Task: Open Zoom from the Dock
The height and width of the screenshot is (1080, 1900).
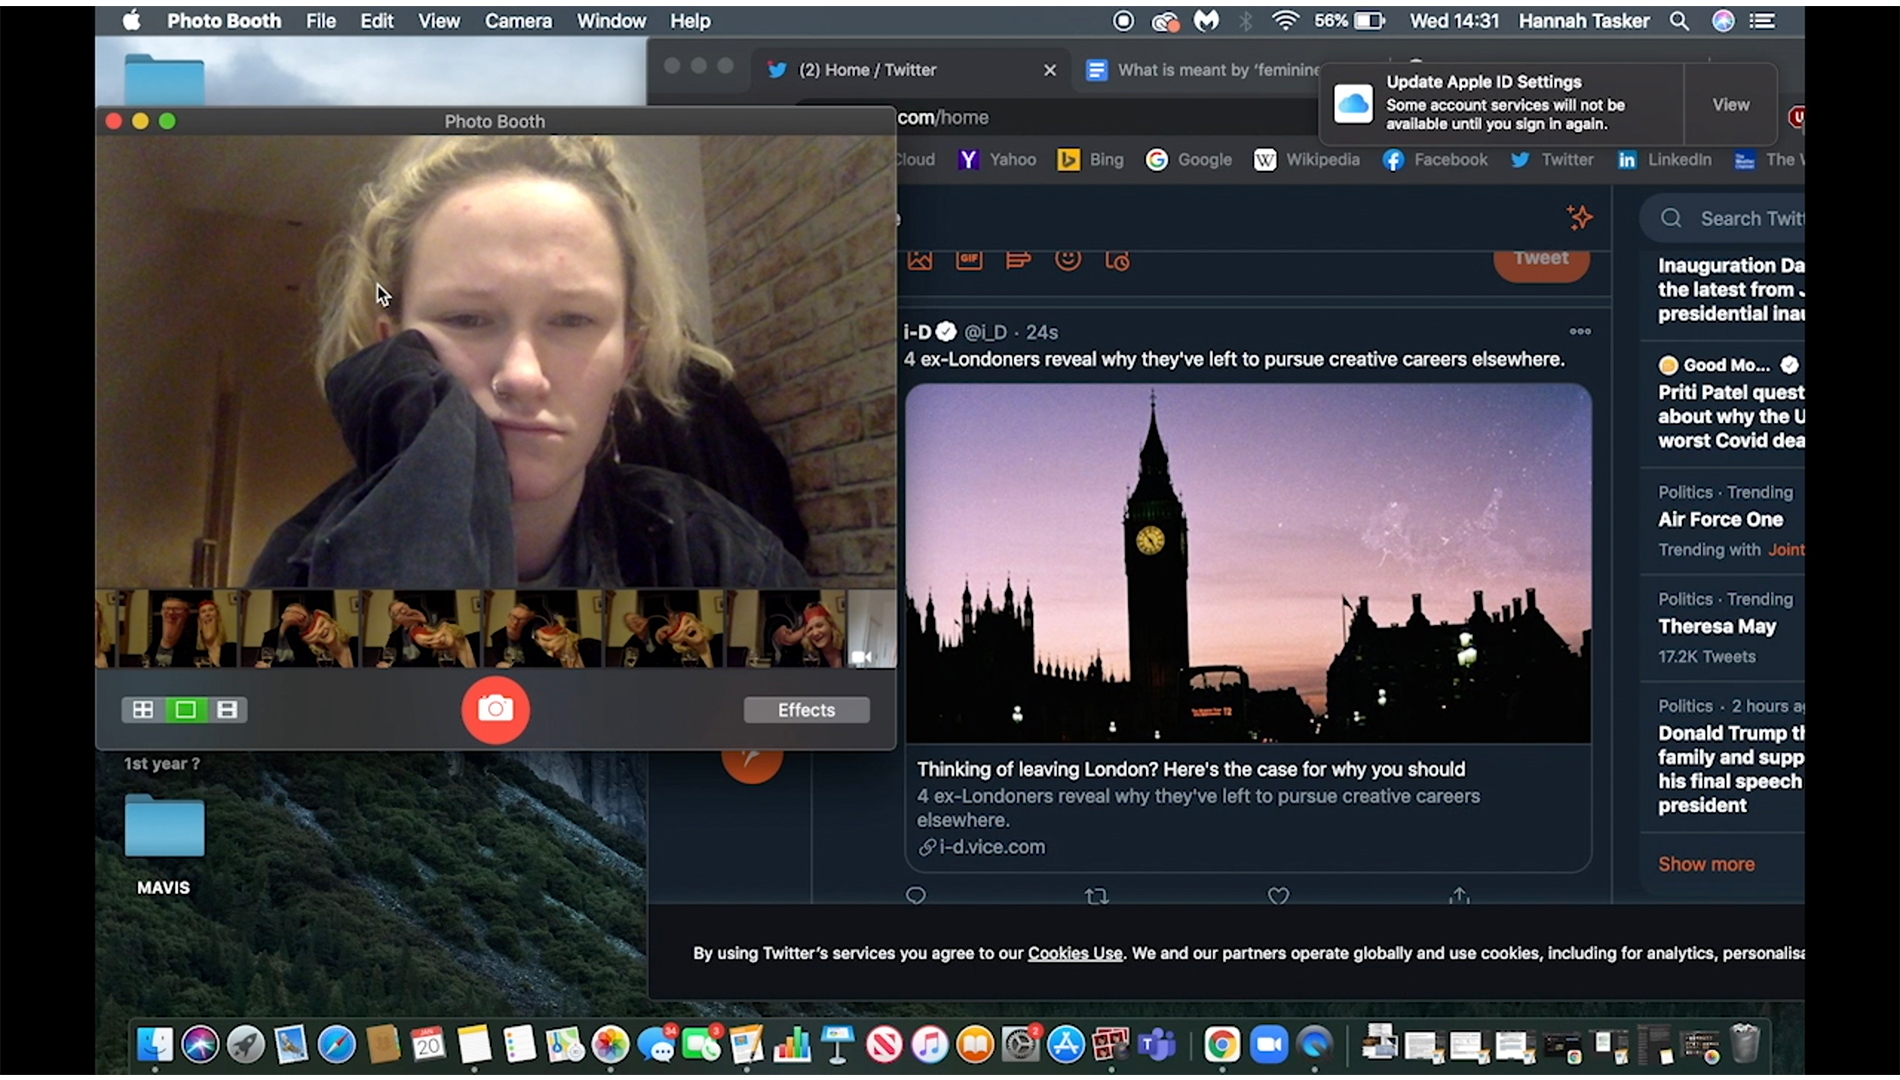Action: point(1268,1045)
